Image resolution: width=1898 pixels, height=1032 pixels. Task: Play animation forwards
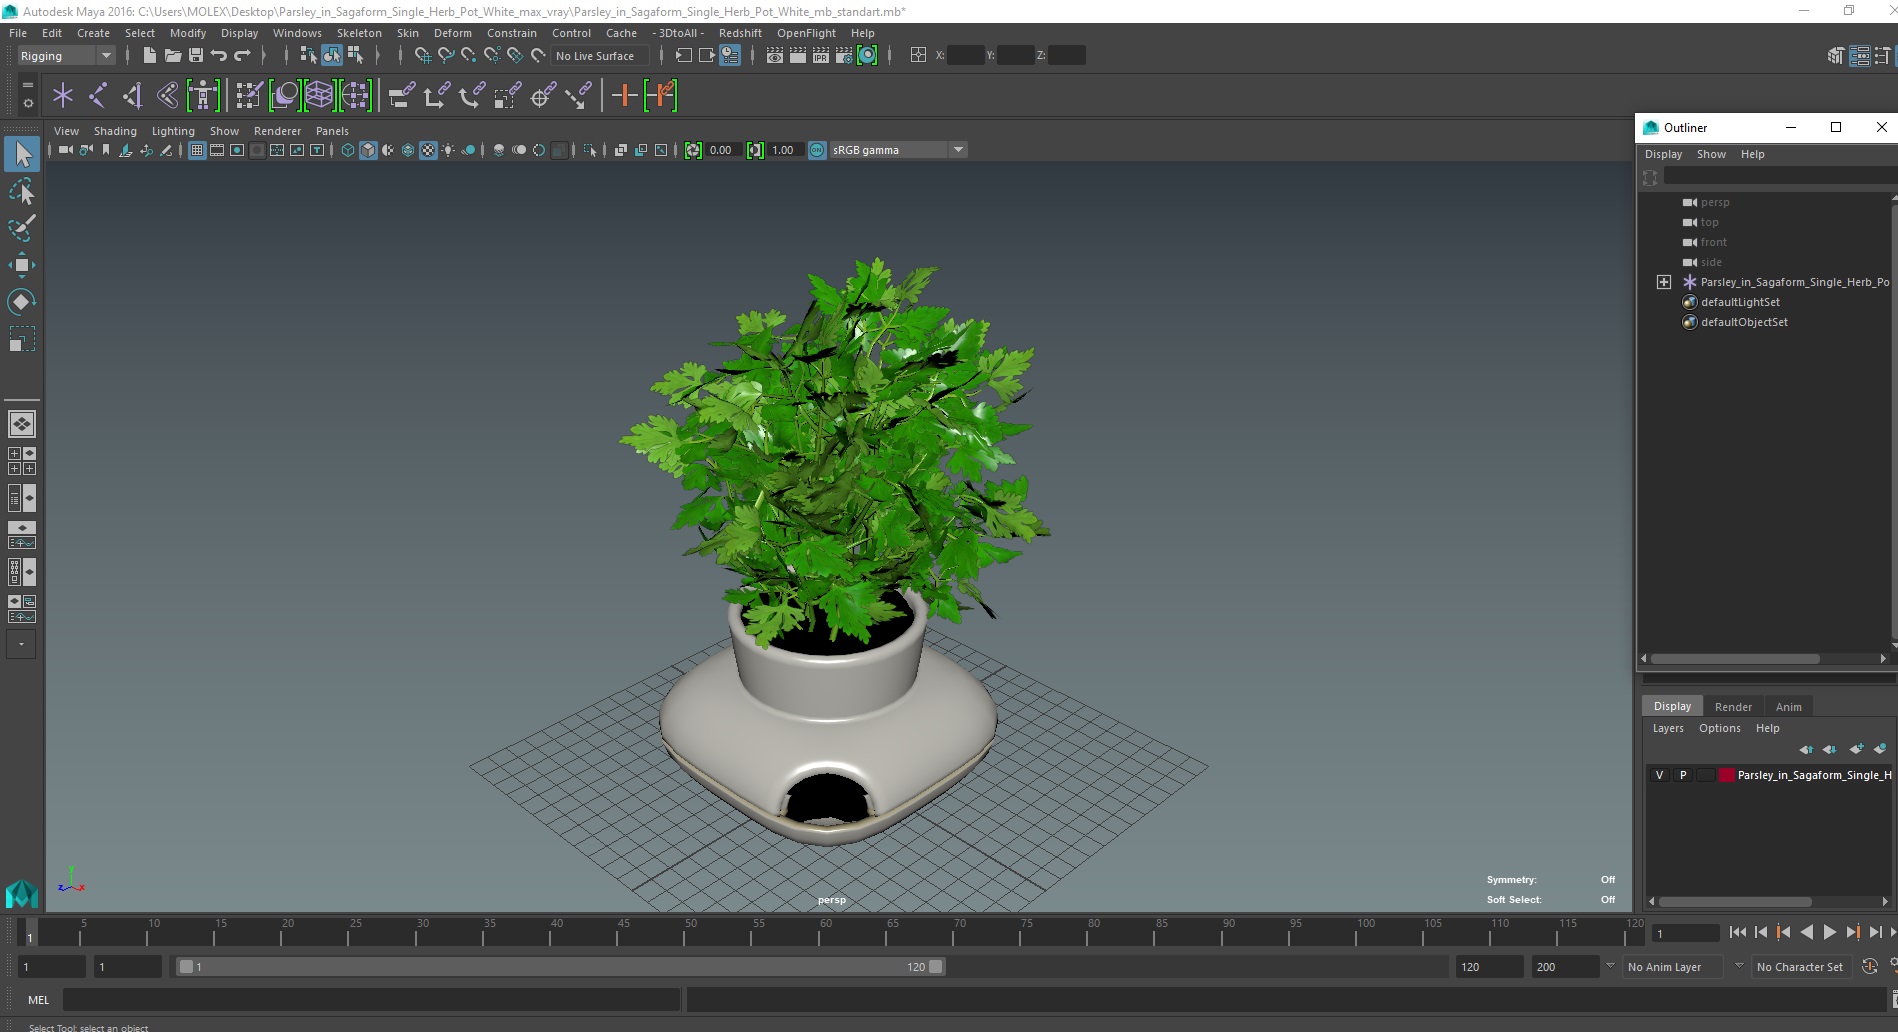point(1829,932)
